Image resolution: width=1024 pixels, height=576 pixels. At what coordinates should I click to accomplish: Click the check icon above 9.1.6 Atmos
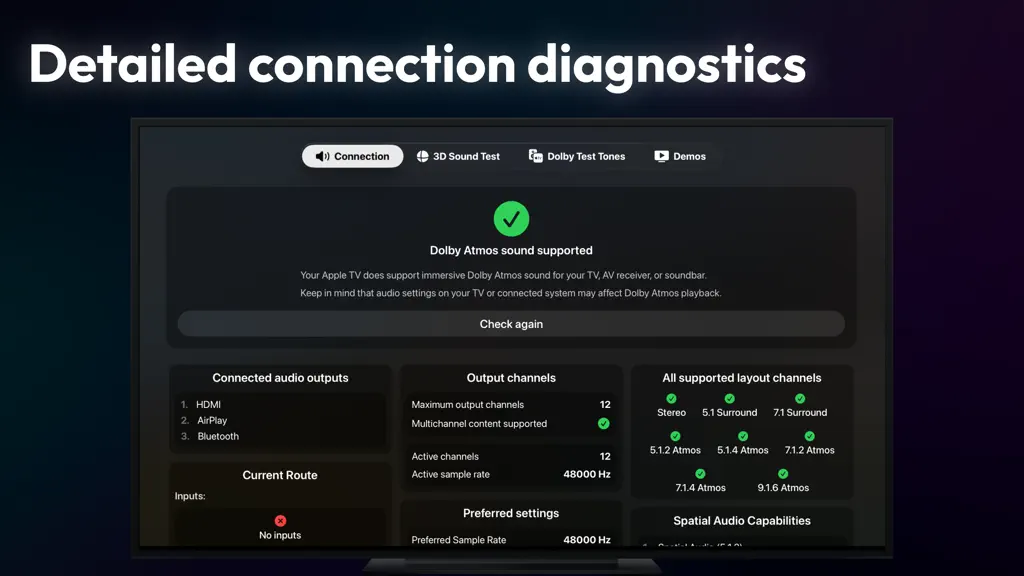click(x=783, y=473)
